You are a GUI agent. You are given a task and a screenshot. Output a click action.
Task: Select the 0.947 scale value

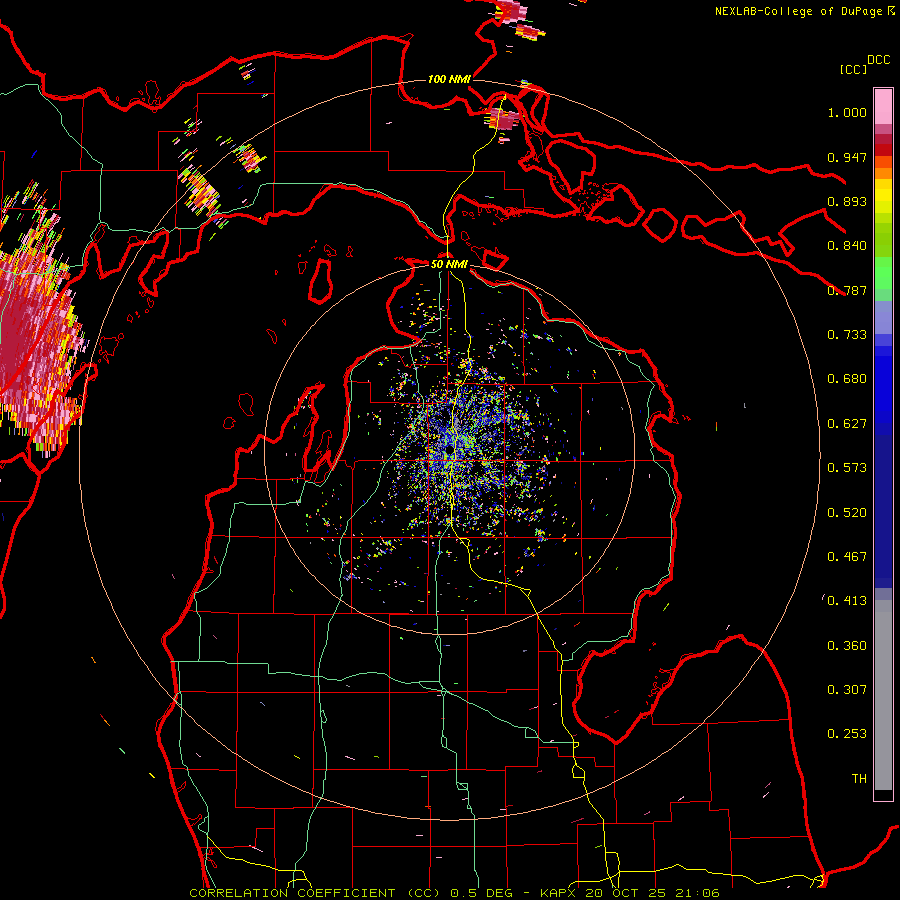tap(847, 157)
